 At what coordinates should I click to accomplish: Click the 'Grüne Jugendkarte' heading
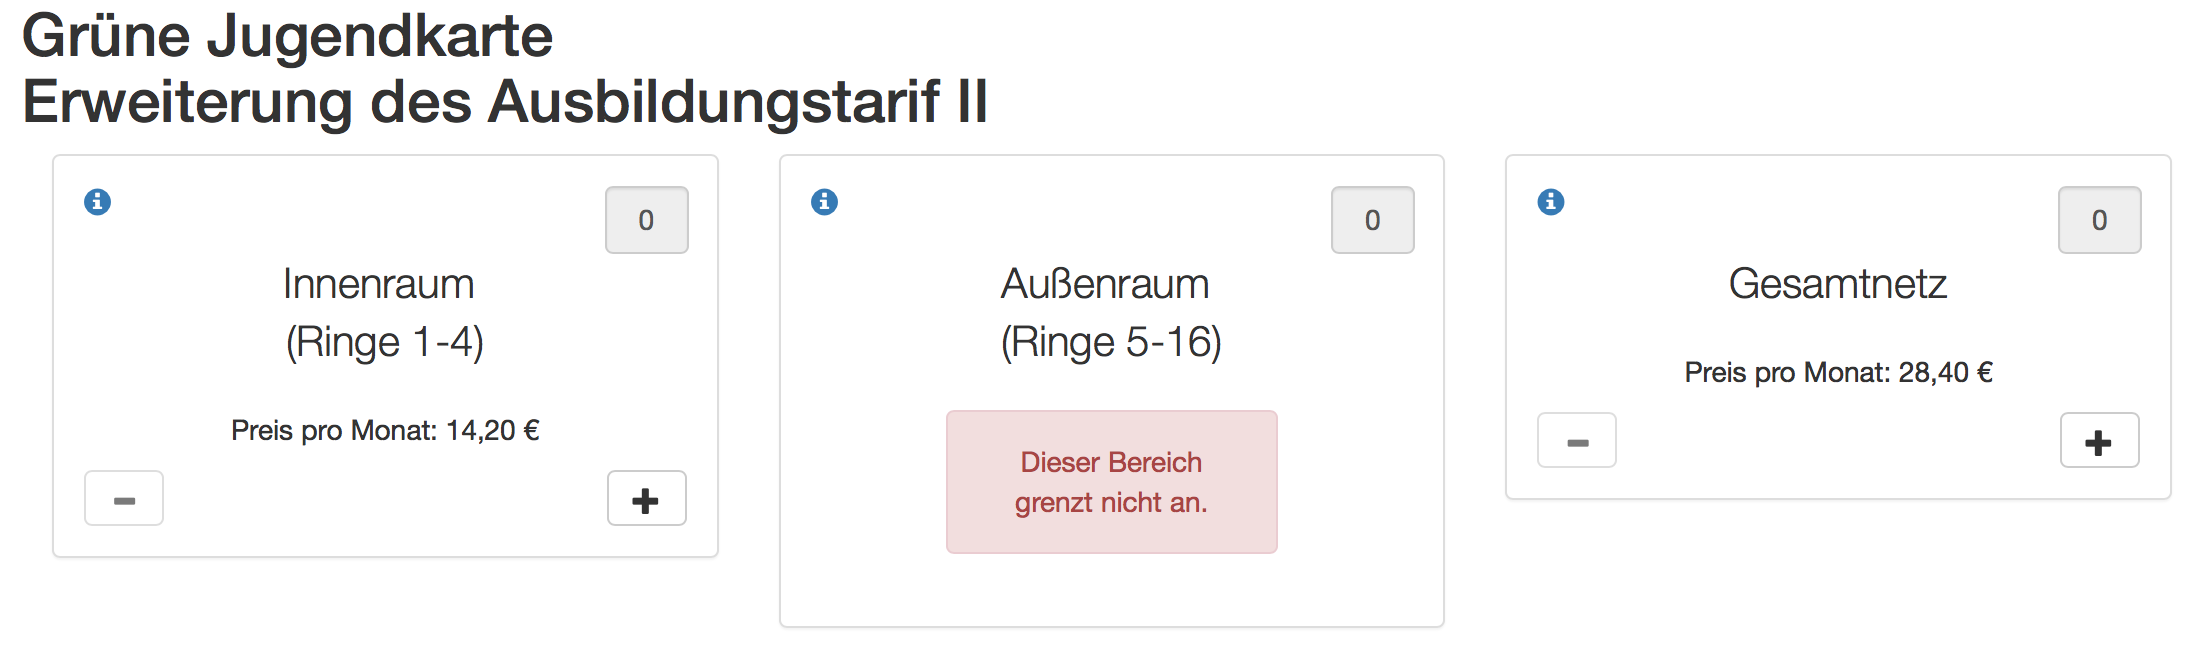pos(287,36)
